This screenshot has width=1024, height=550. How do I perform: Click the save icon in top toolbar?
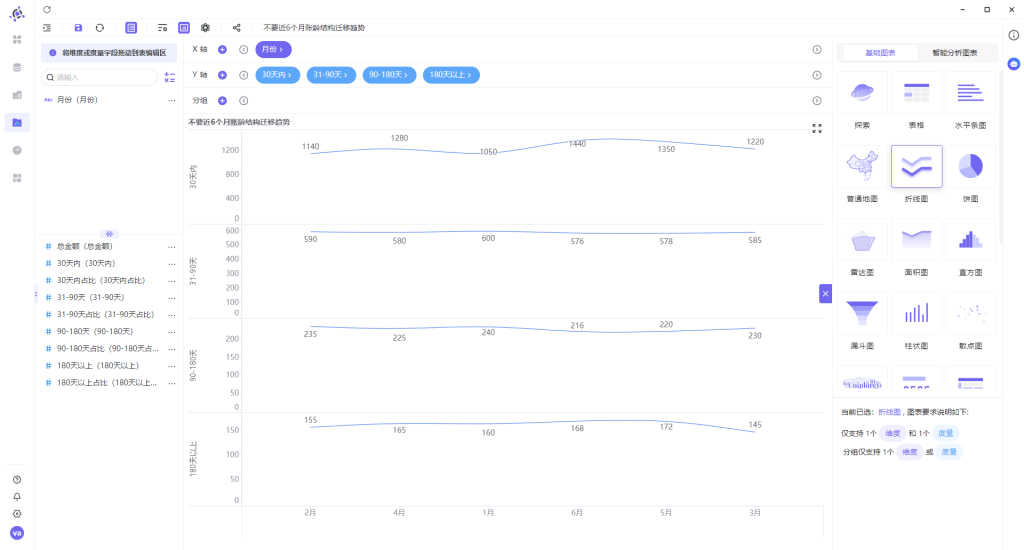coord(78,28)
